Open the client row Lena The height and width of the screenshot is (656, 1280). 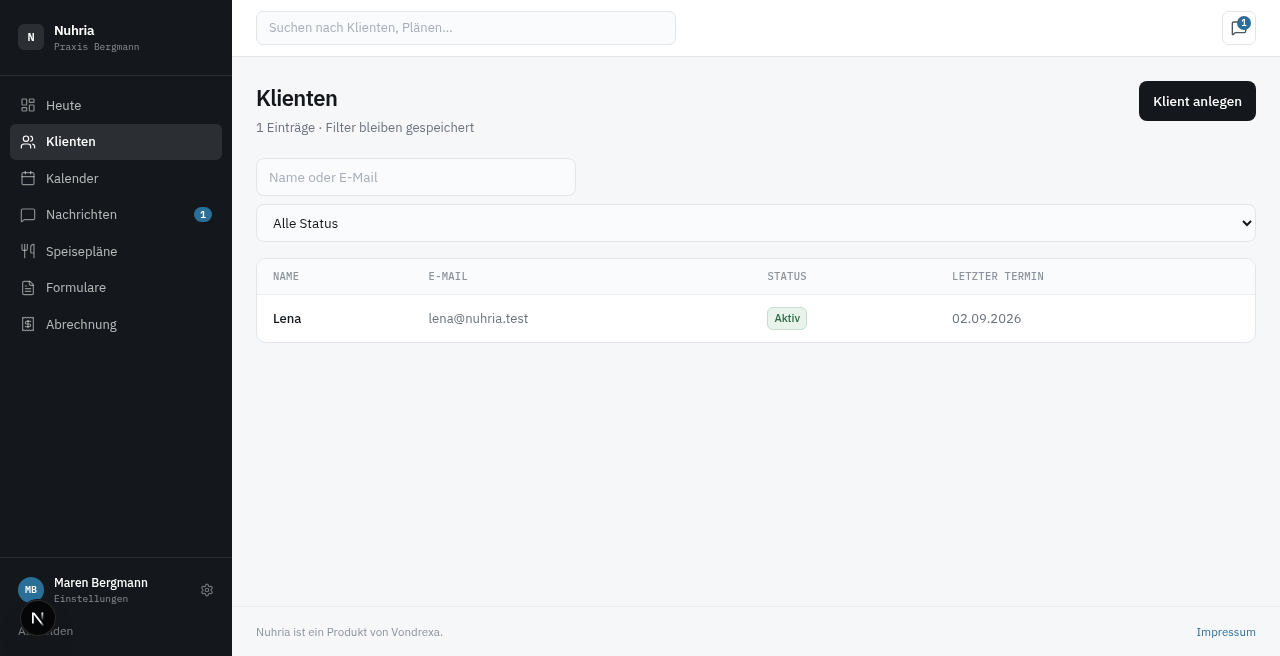click(756, 319)
